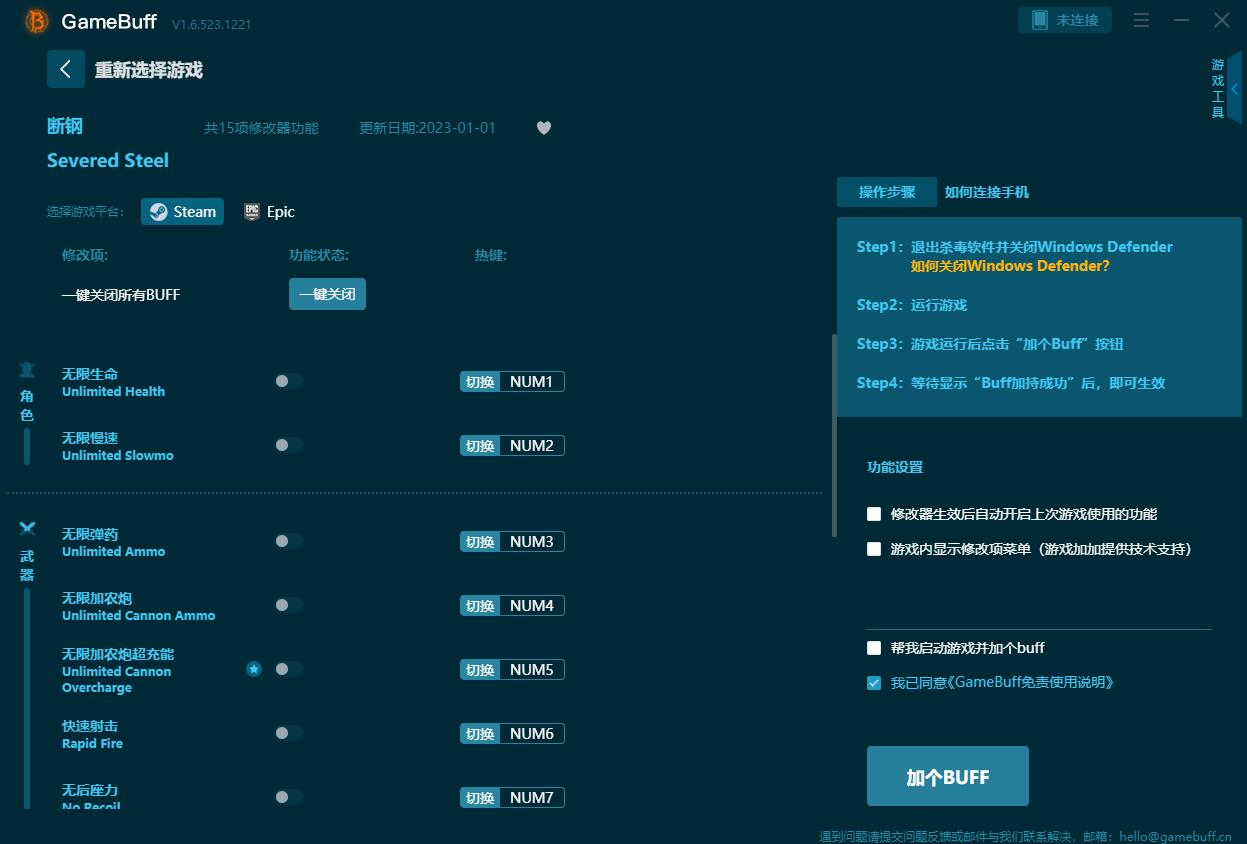Favorite Severed Steel with heart icon
Screen dimensions: 1247x844
coord(544,128)
